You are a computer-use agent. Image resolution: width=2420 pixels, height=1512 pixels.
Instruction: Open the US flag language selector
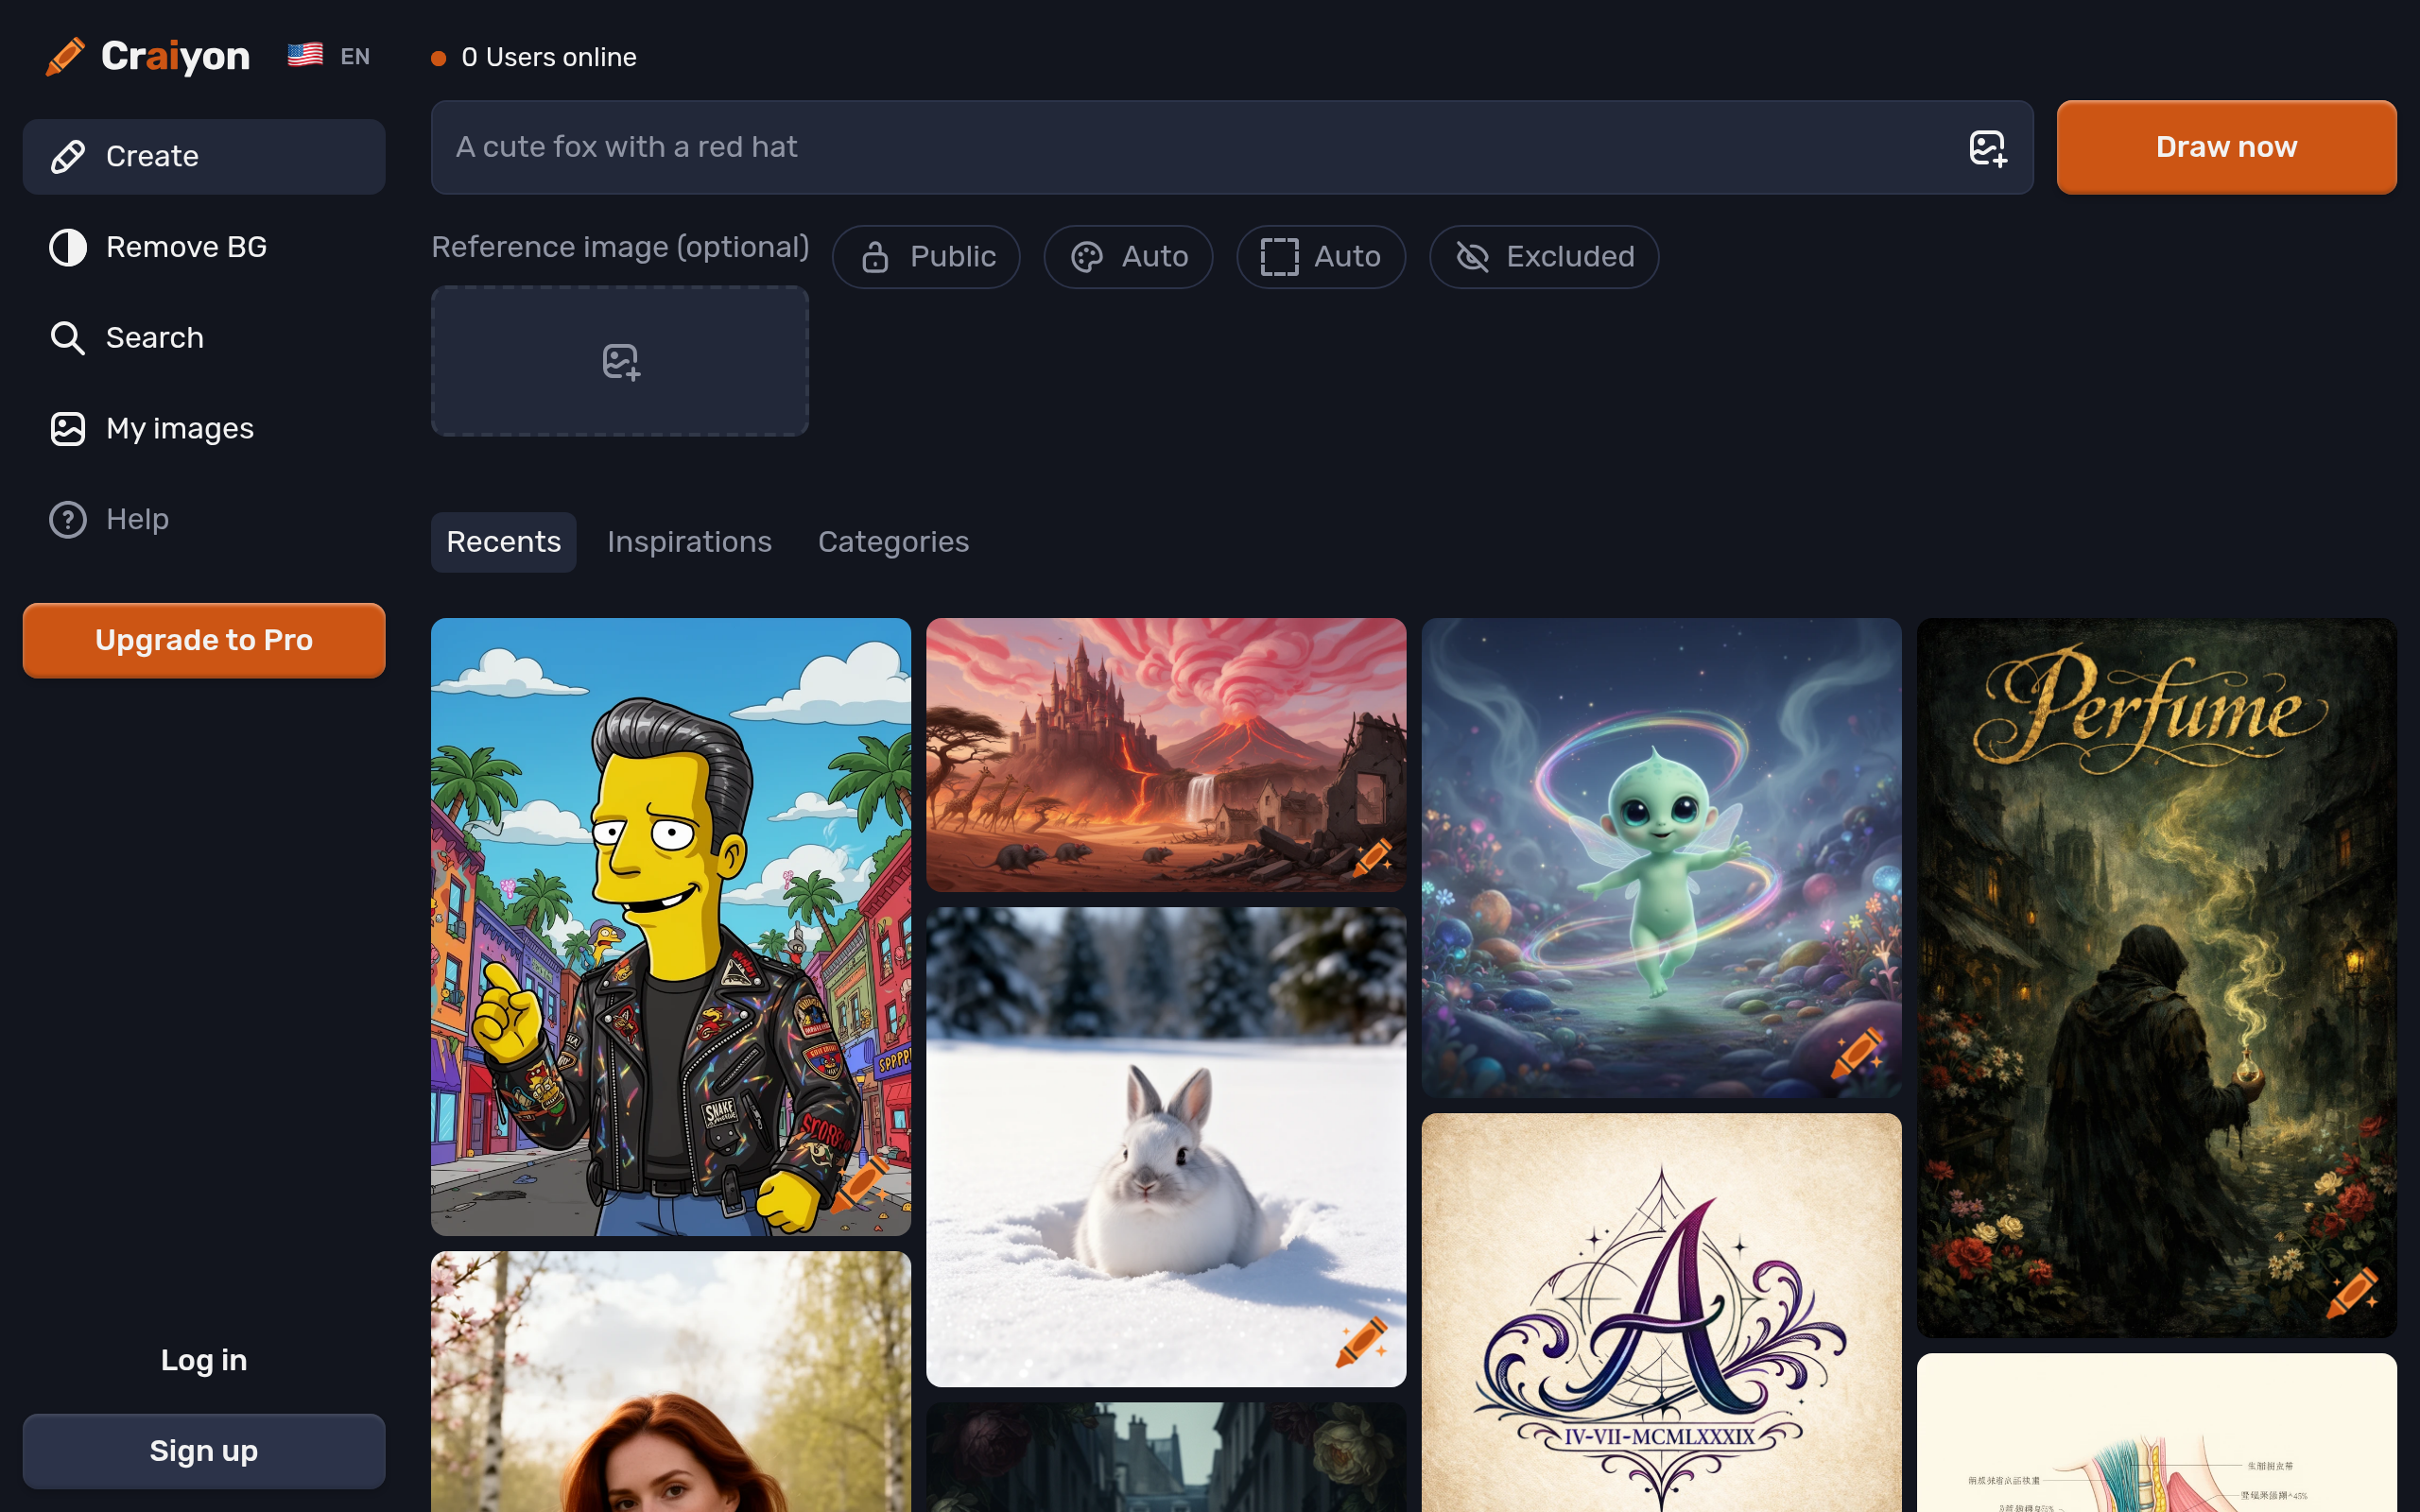pos(329,56)
